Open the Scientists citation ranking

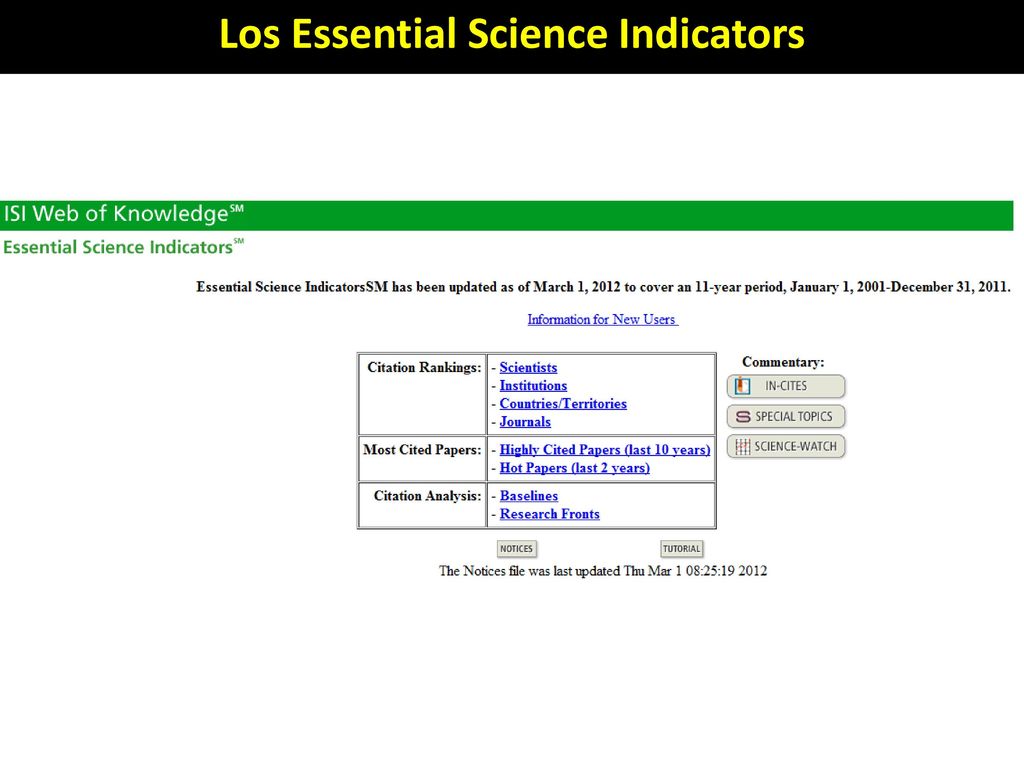(x=528, y=368)
